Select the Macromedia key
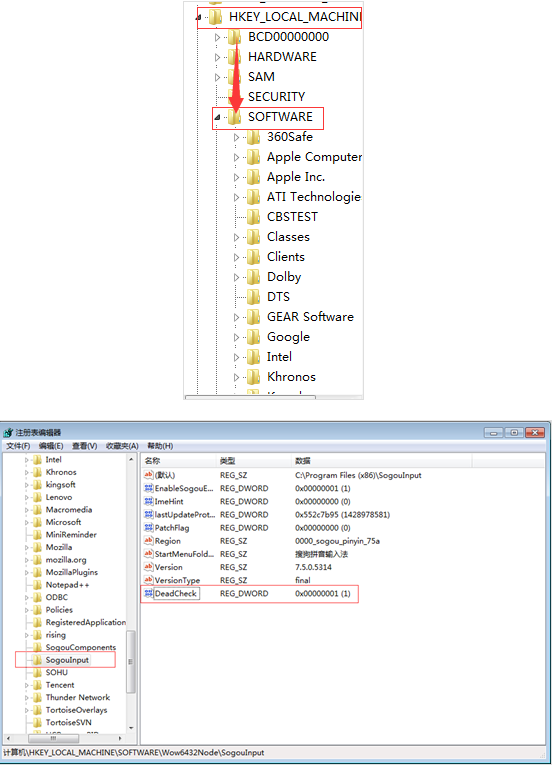Screen dimensions: 555x766 [69, 510]
